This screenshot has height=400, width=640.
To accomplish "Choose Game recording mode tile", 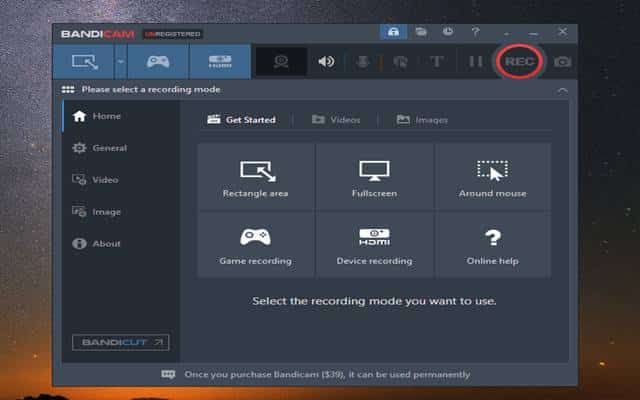I will coord(256,244).
